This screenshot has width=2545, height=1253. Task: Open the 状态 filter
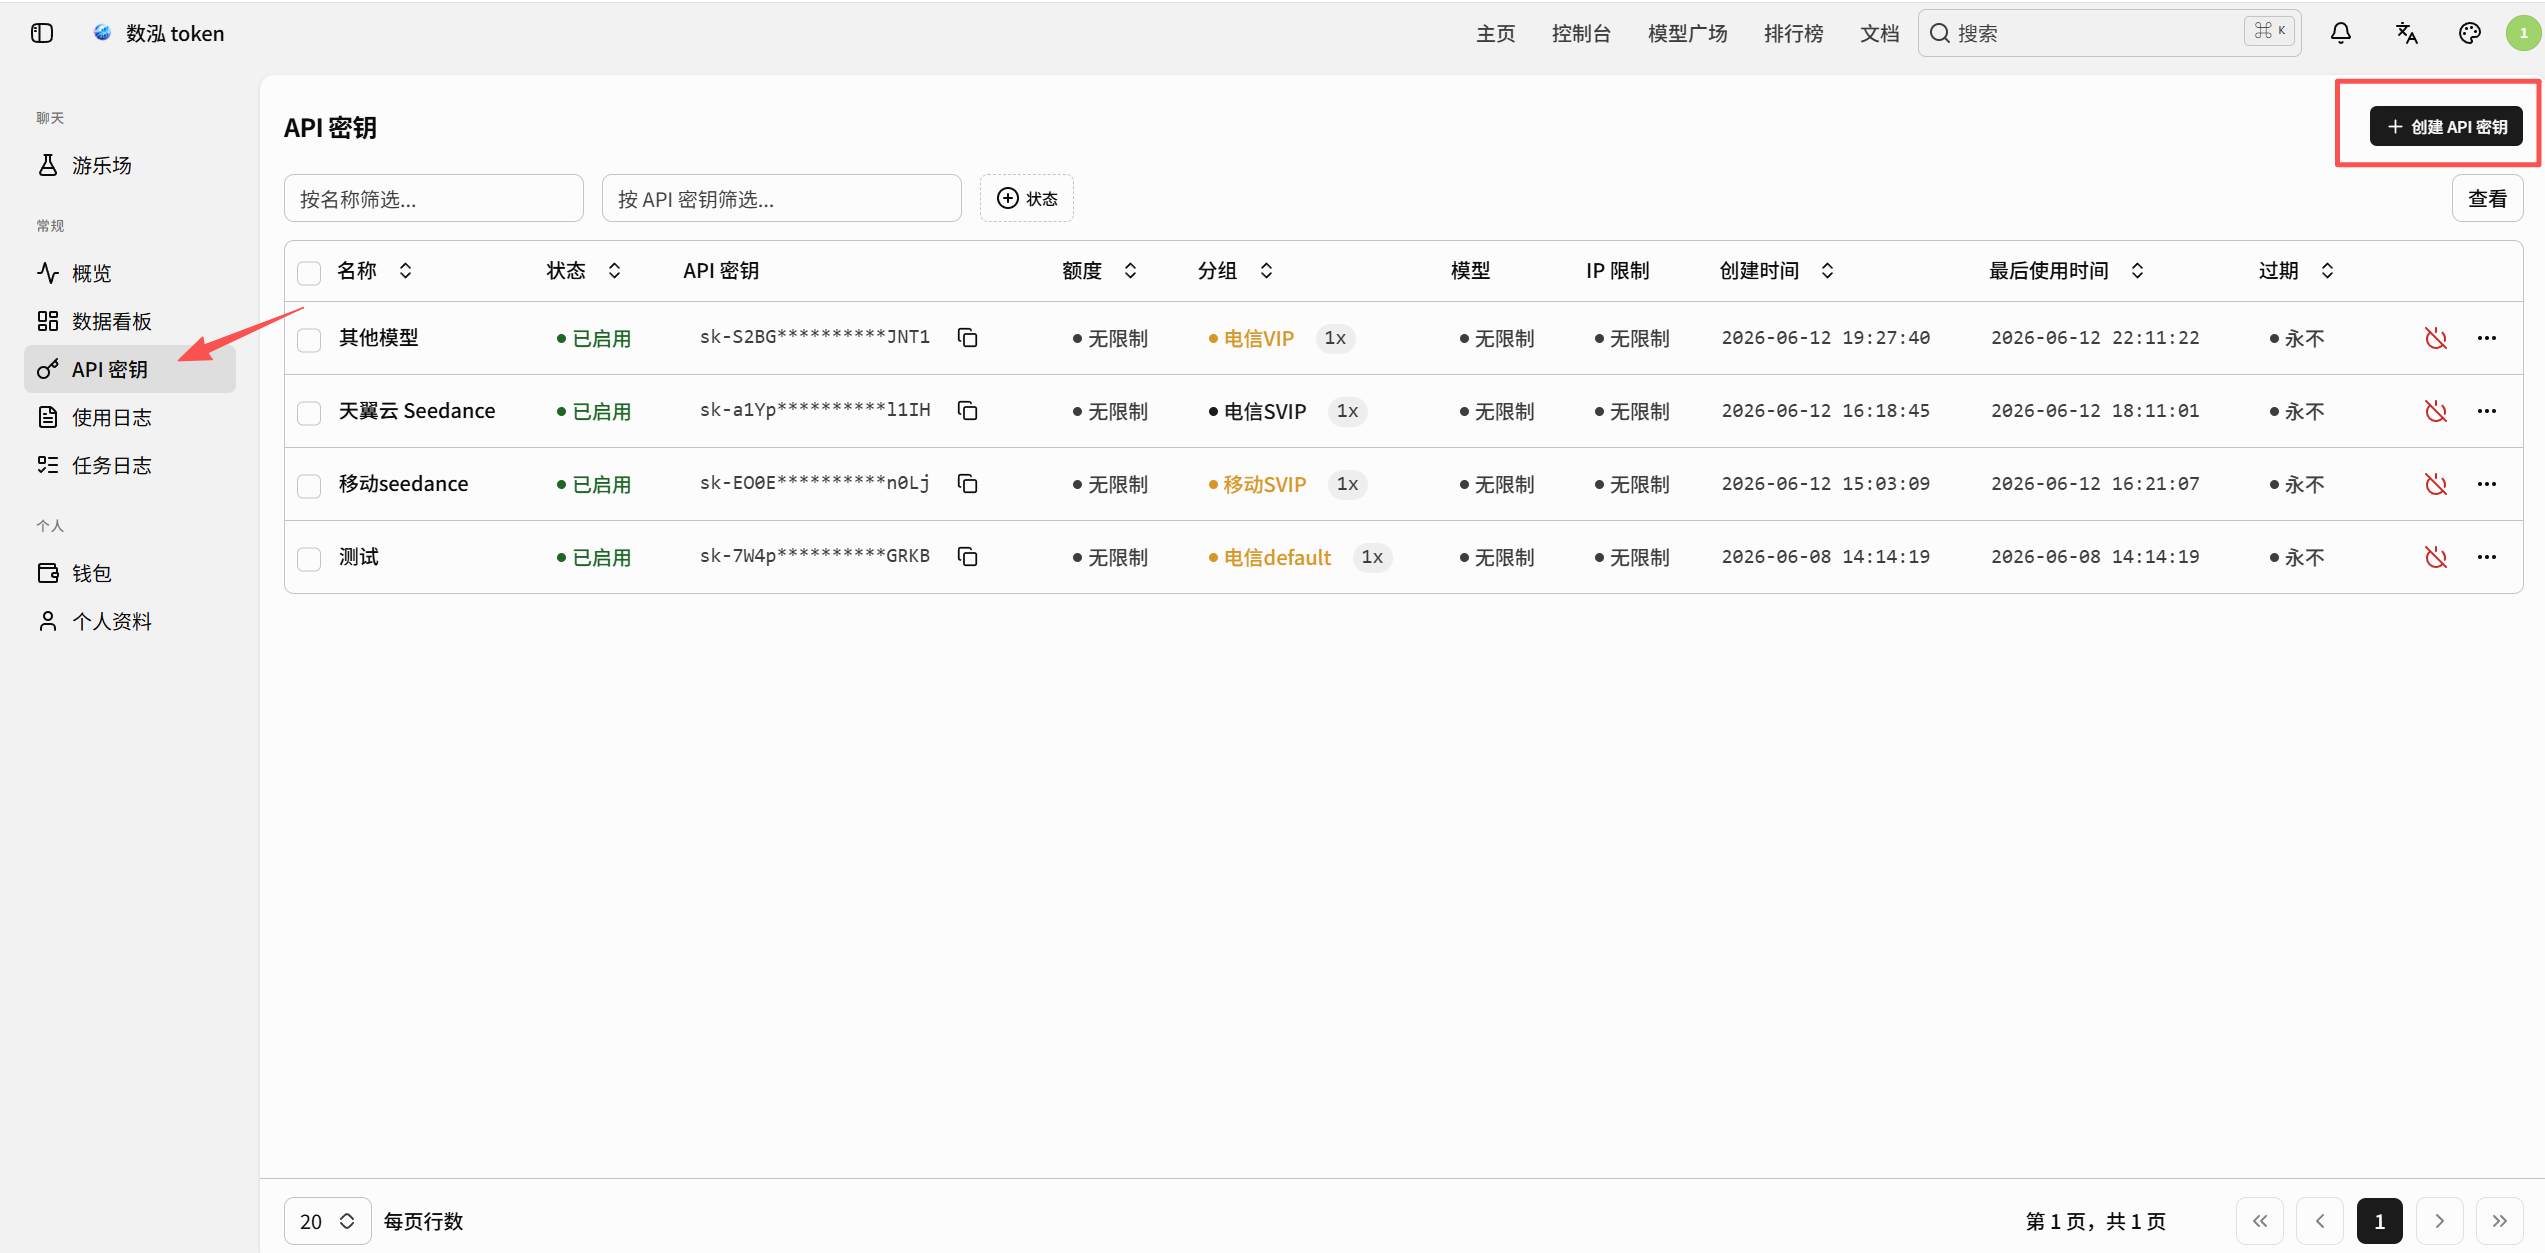pos(1027,198)
